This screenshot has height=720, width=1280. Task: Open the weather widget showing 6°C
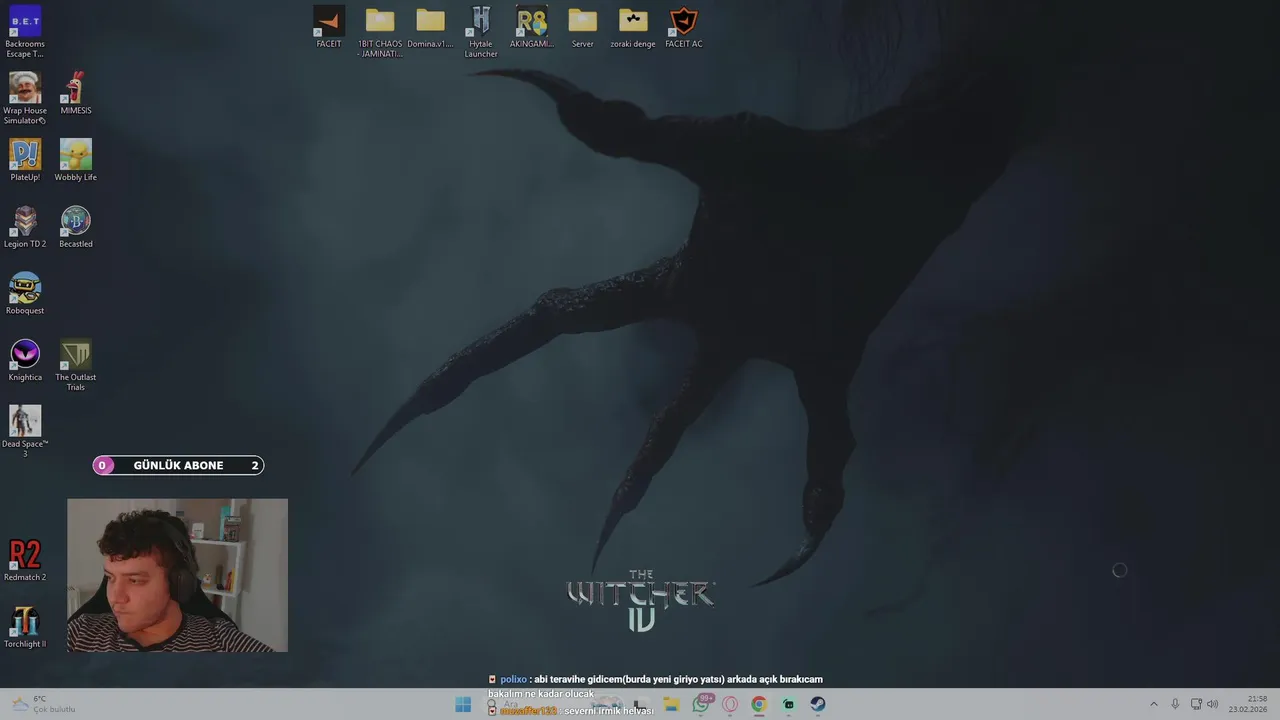(42, 704)
